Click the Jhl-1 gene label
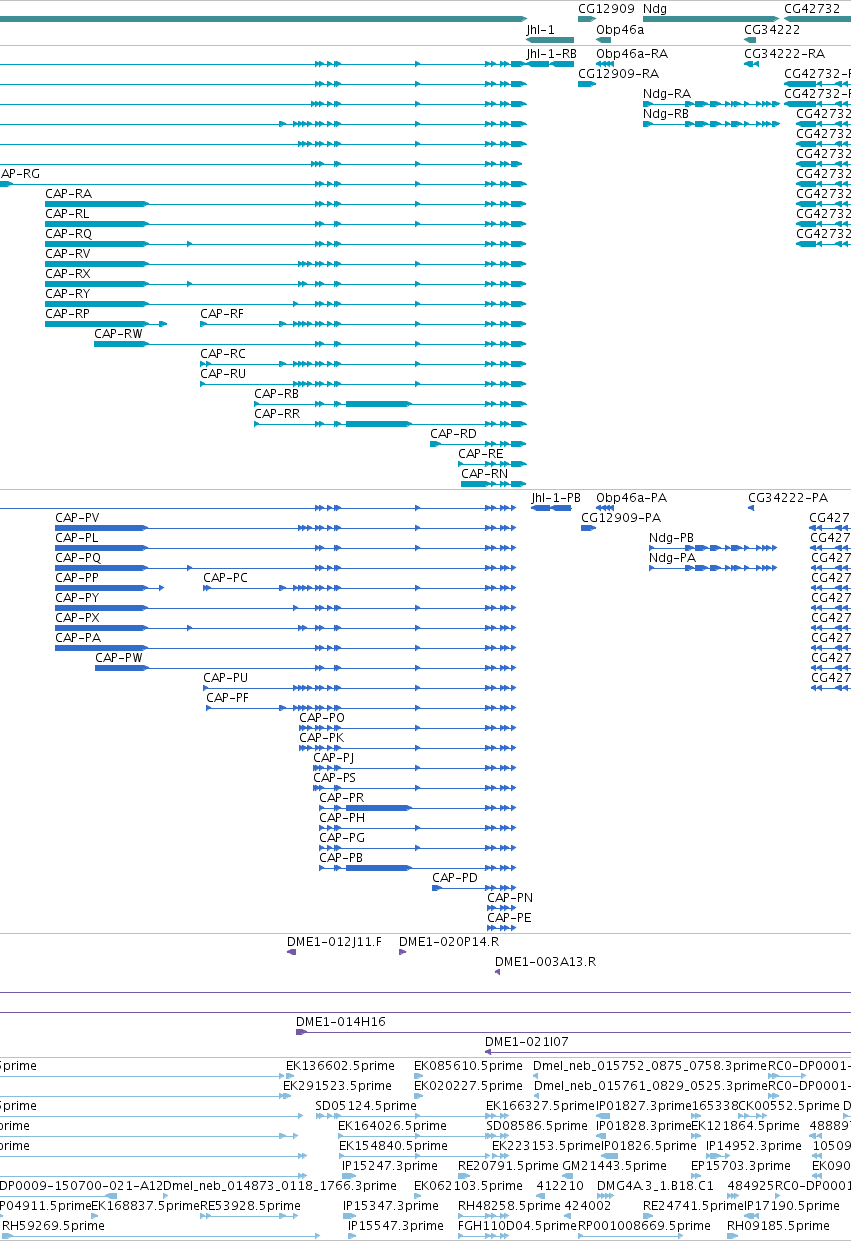The height and width of the screenshot is (1241, 851). coord(540,30)
